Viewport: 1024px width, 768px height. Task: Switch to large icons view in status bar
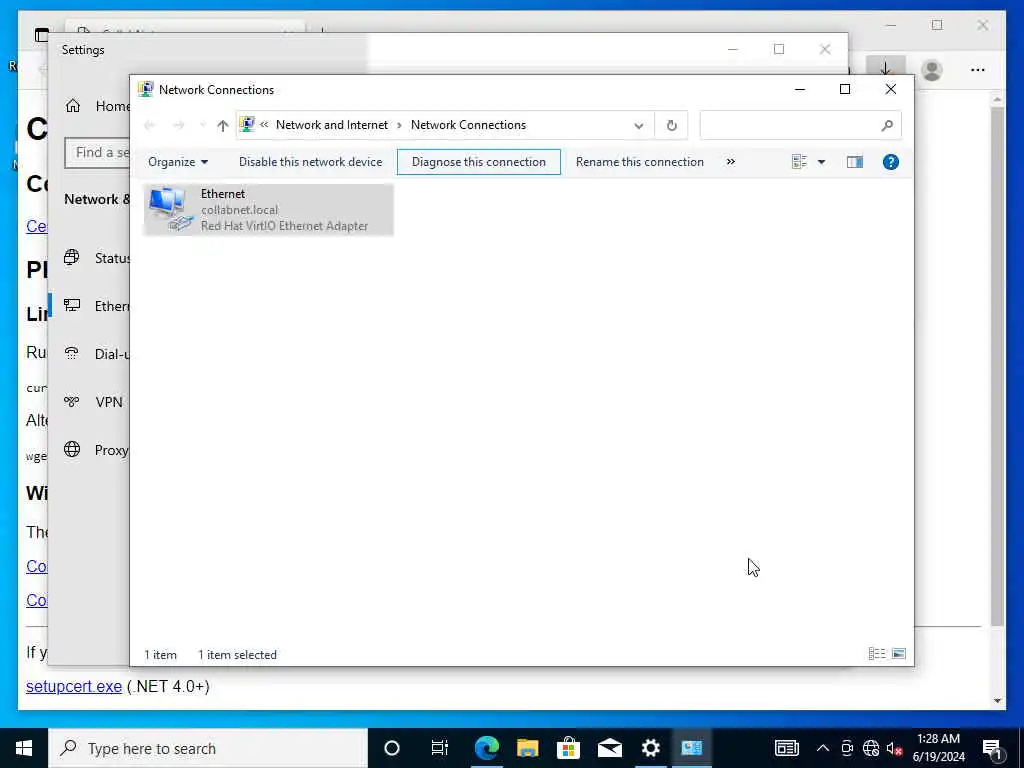pyautogui.click(x=899, y=654)
